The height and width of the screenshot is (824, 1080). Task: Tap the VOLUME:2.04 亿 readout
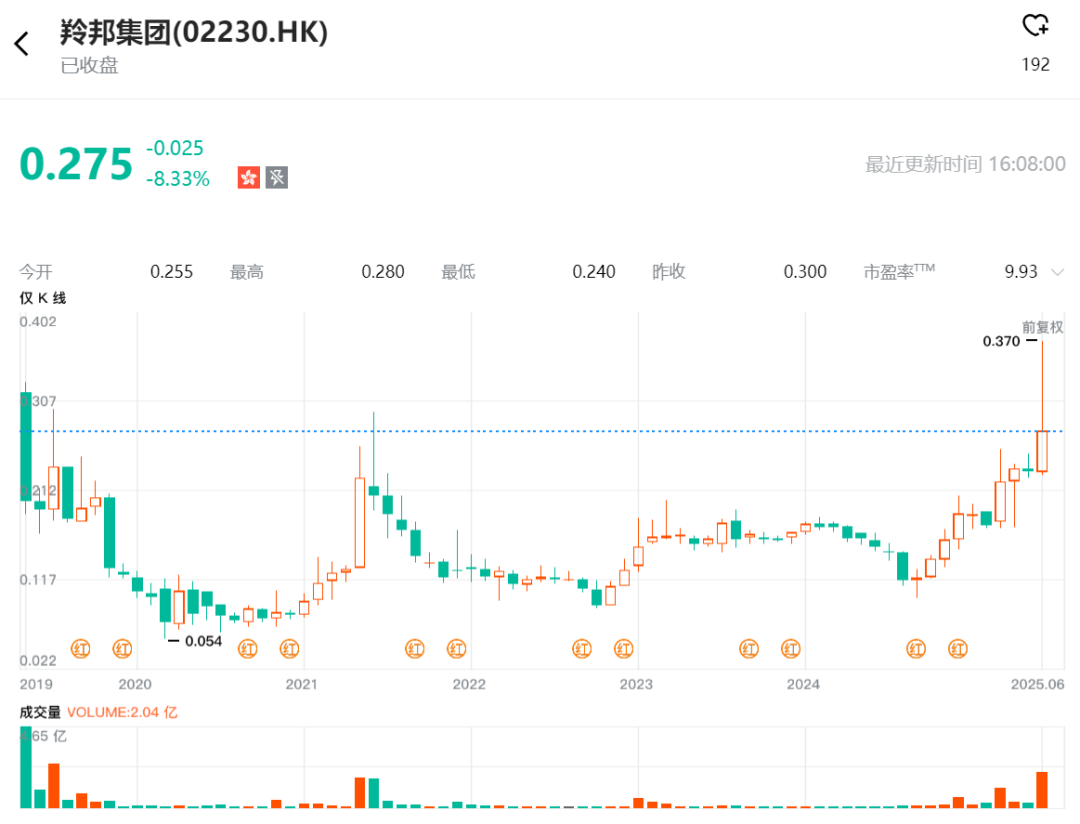(122, 712)
